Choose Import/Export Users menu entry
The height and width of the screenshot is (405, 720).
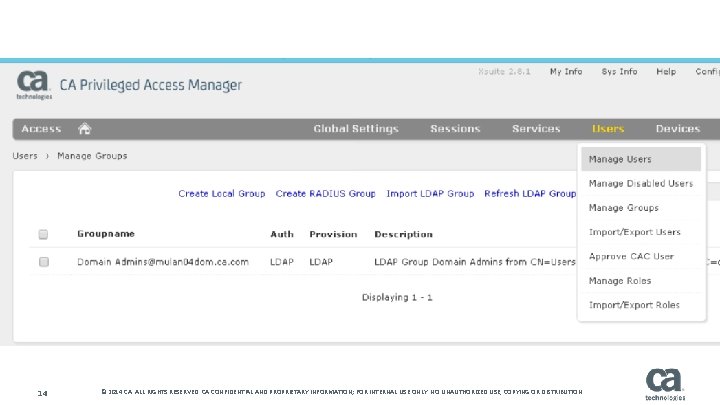coord(641,232)
